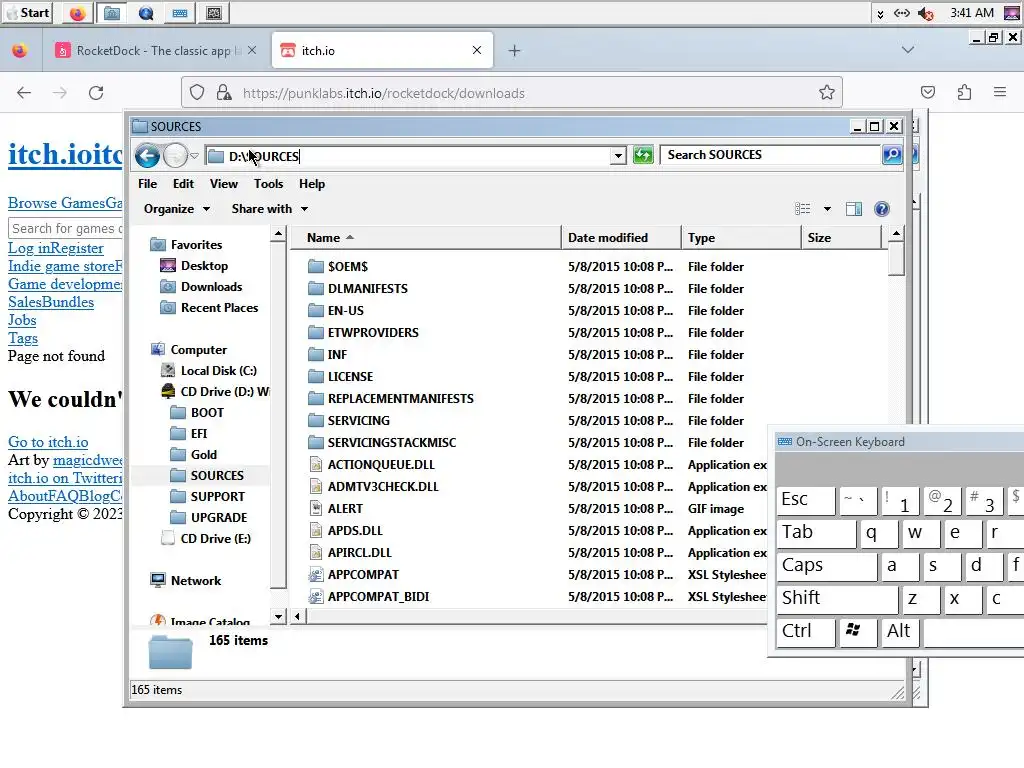This screenshot has width=1024, height=768.
Task: Expand the Share with dropdown
Action: coord(269,209)
